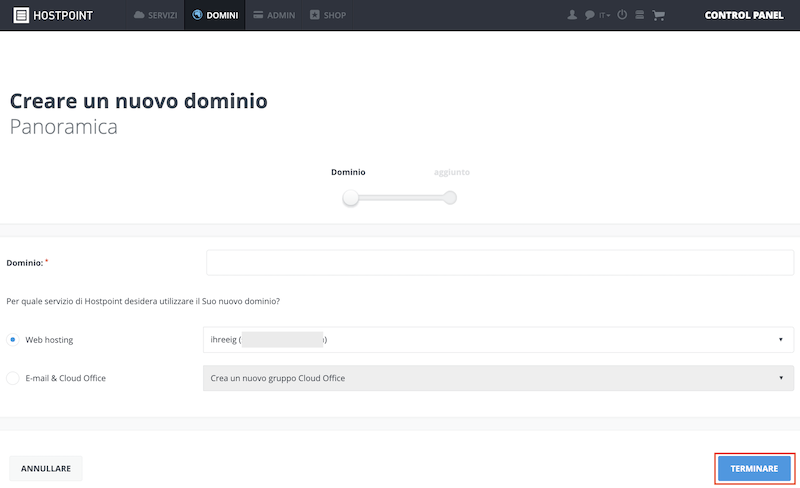Click the 'Per quale servizio di Hostpoint' question text
Screen dimensions: 800x488
[x=143, y=301]
